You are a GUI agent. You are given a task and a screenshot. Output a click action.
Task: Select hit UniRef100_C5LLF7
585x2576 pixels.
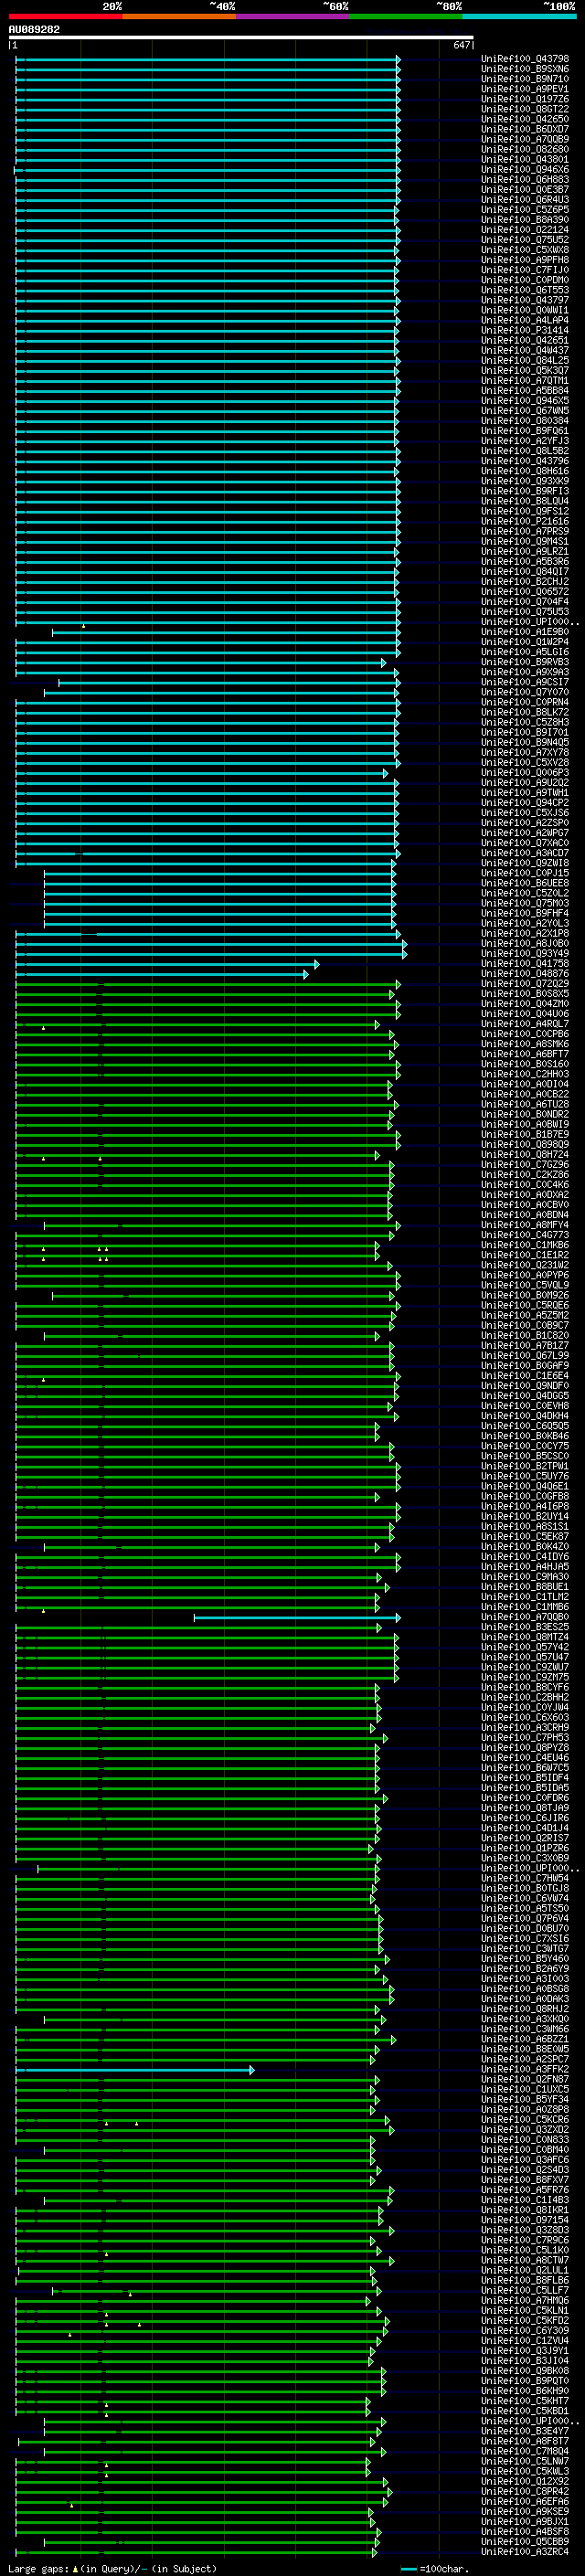525,2290
